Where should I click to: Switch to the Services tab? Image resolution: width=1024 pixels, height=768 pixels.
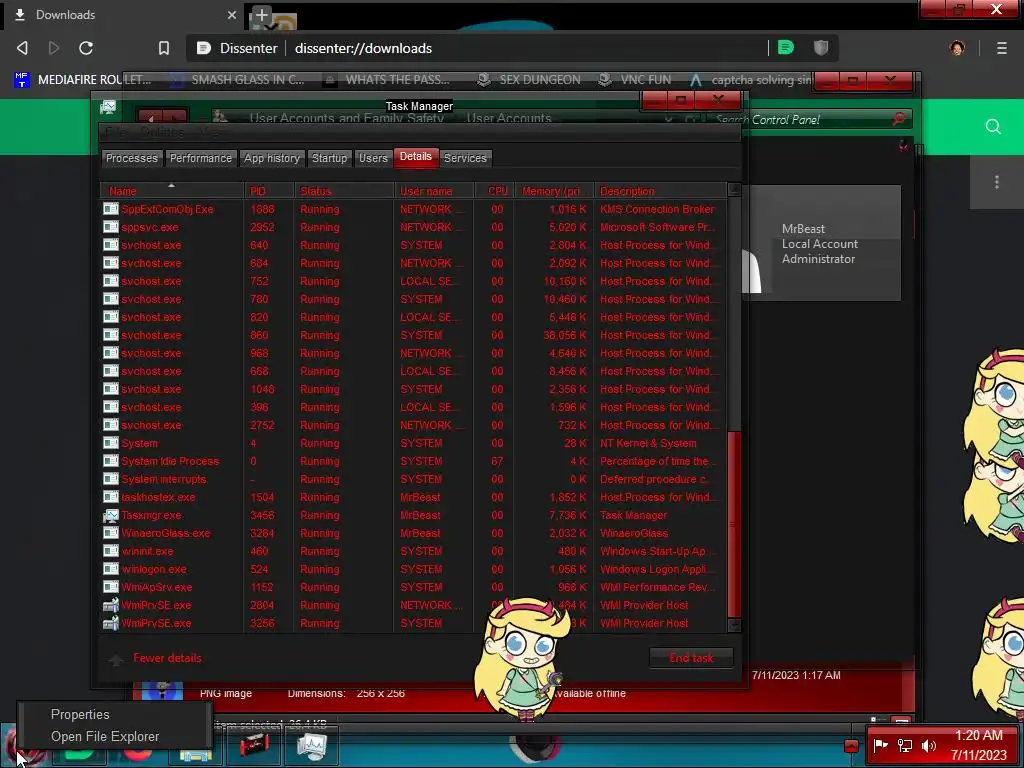point(465,158)
